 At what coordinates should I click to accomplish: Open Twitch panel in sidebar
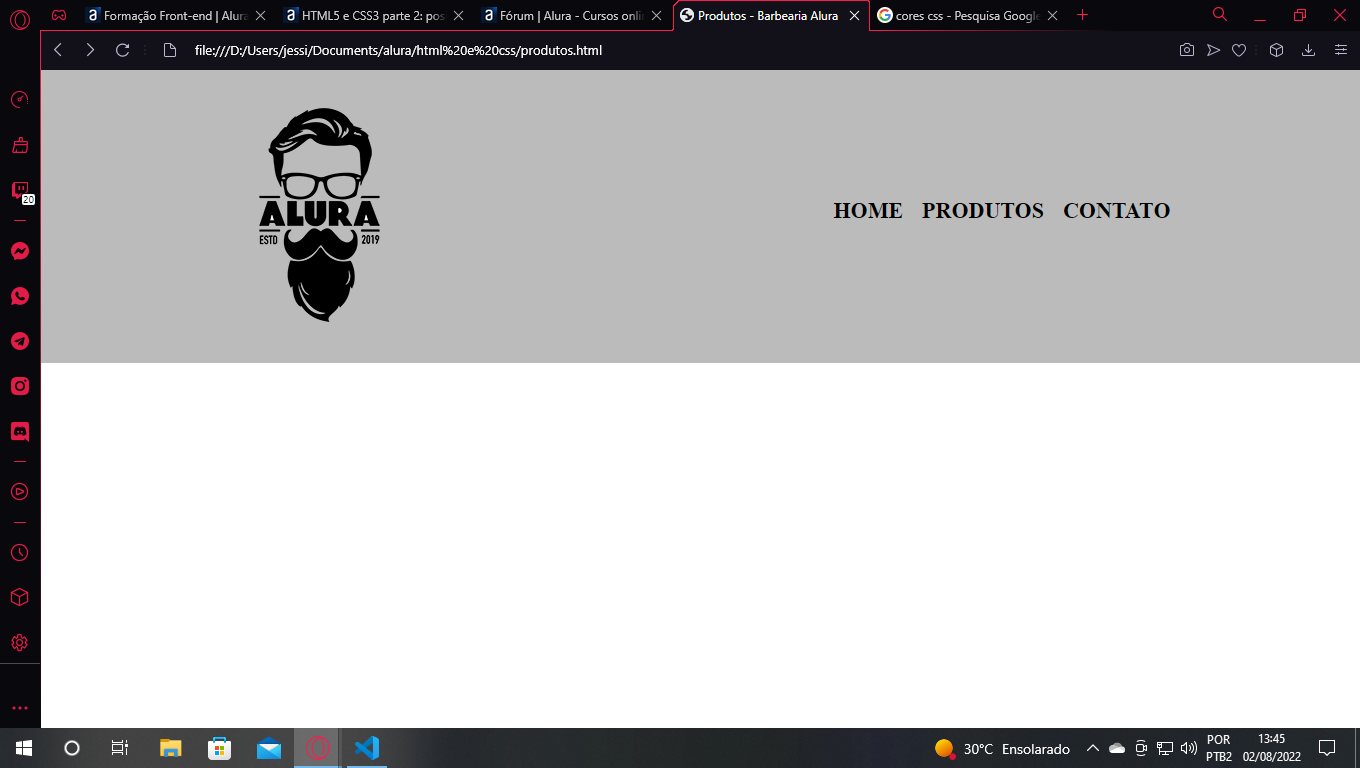[x=20, y=190]
